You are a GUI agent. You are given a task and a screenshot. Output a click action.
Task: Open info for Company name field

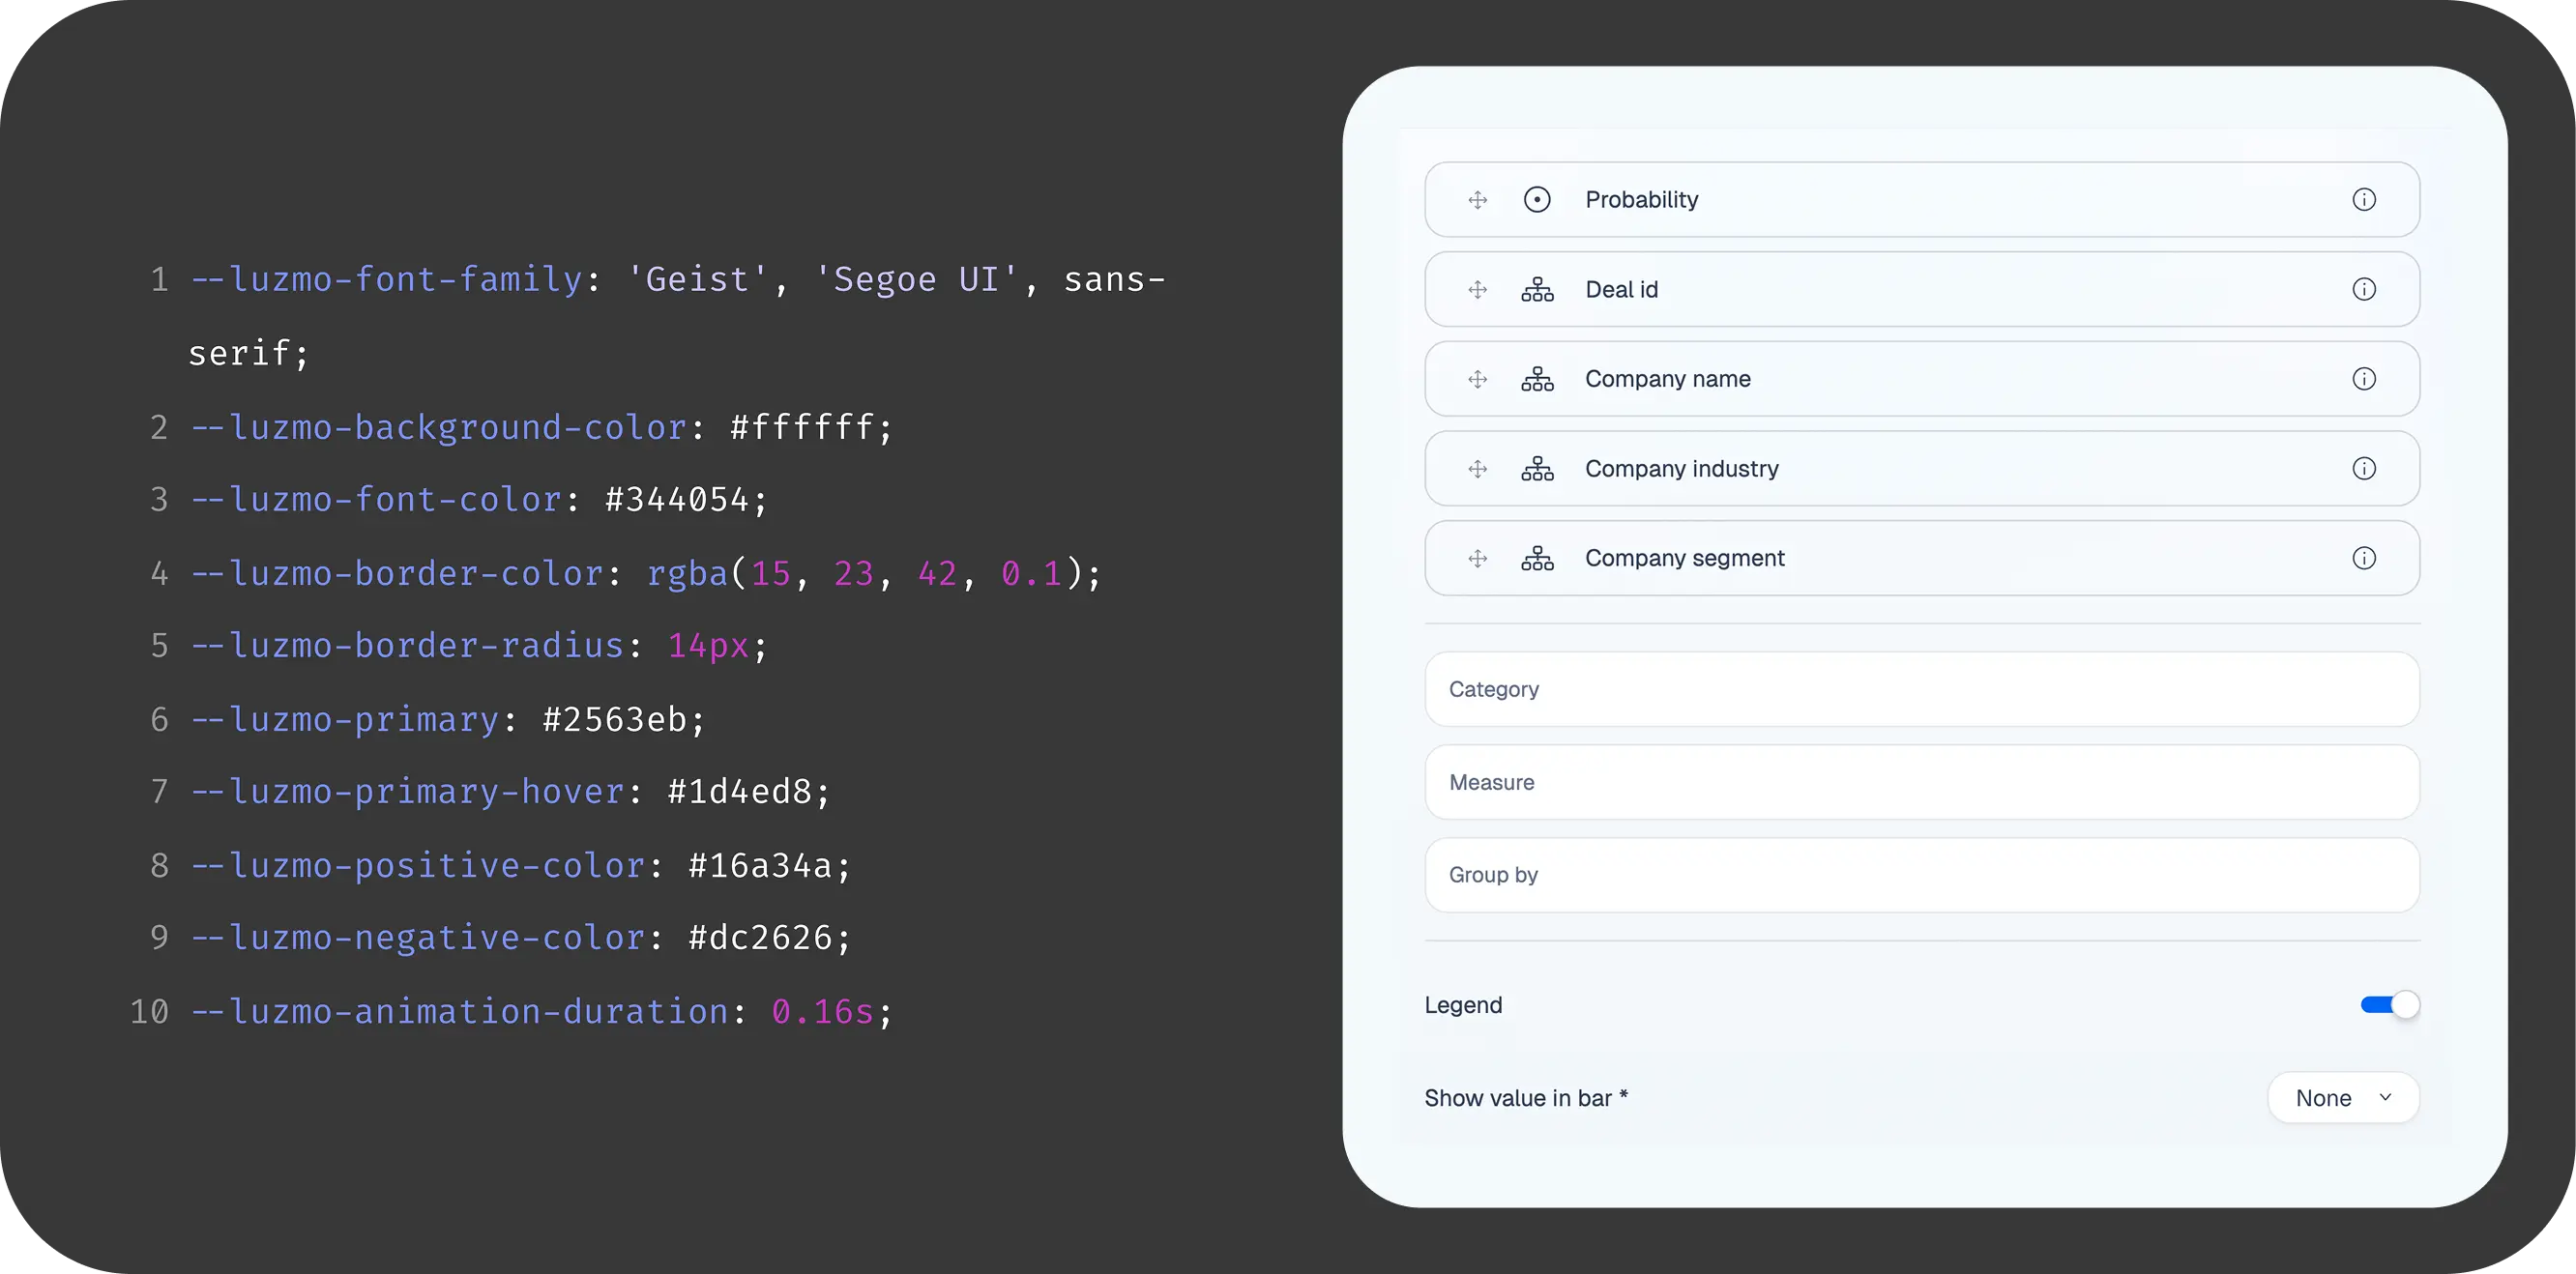[2363, 379]
